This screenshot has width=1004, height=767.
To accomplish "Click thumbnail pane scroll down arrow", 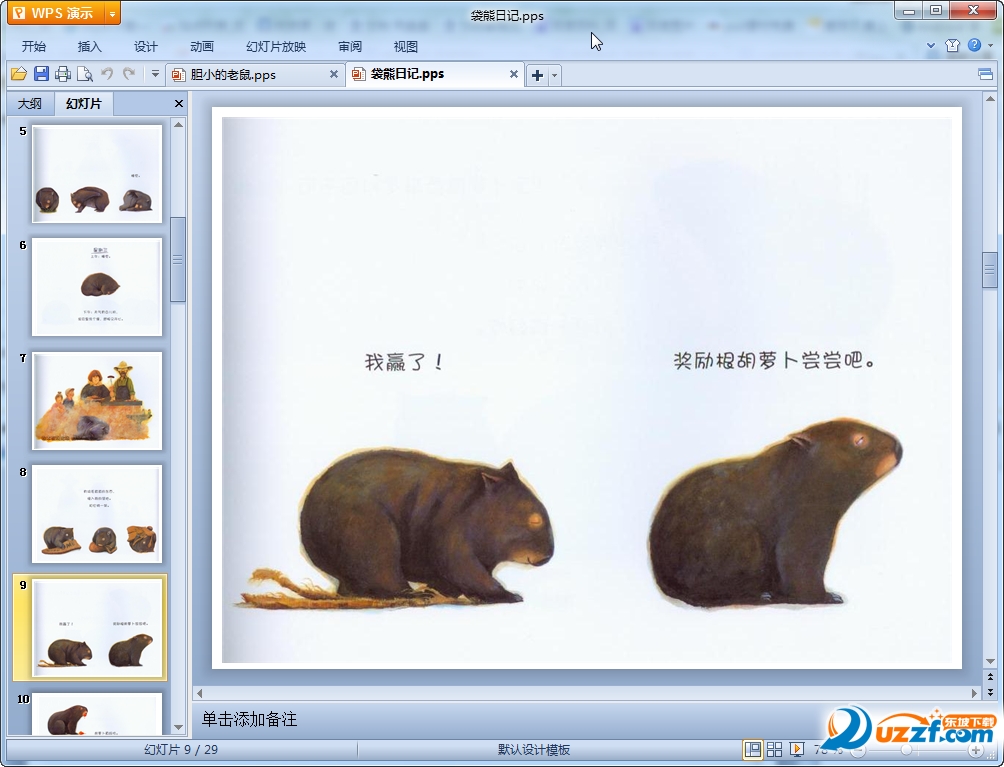I will (x=179, y=727).
